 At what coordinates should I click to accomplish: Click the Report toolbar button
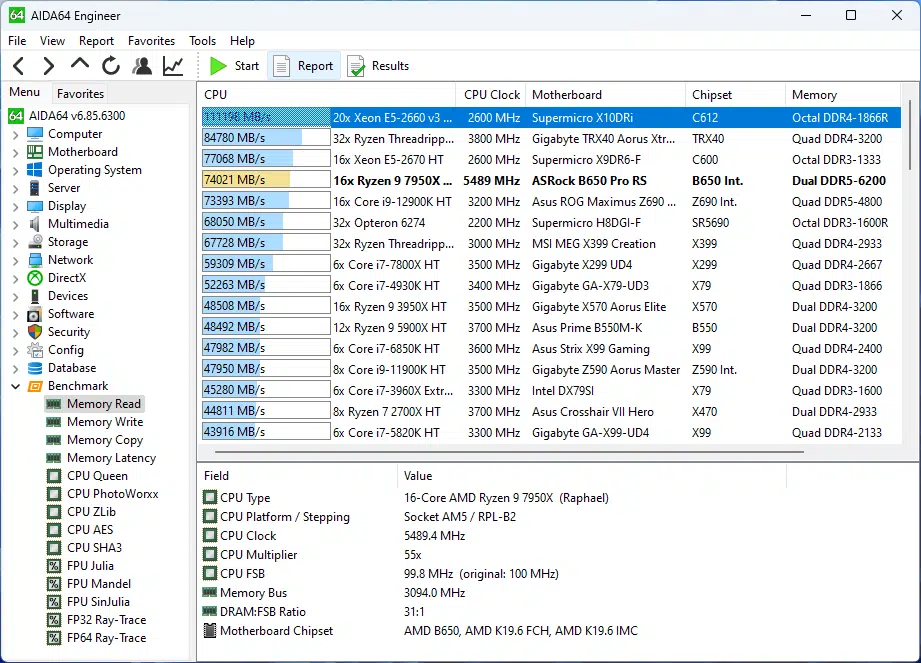tap(304, 66)
